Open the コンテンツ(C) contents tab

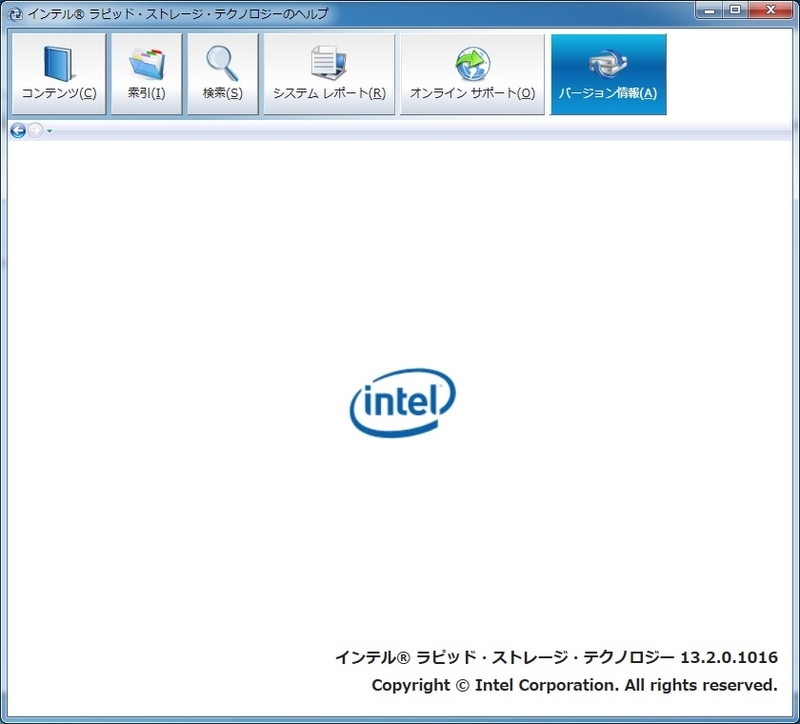click(59, 74)
